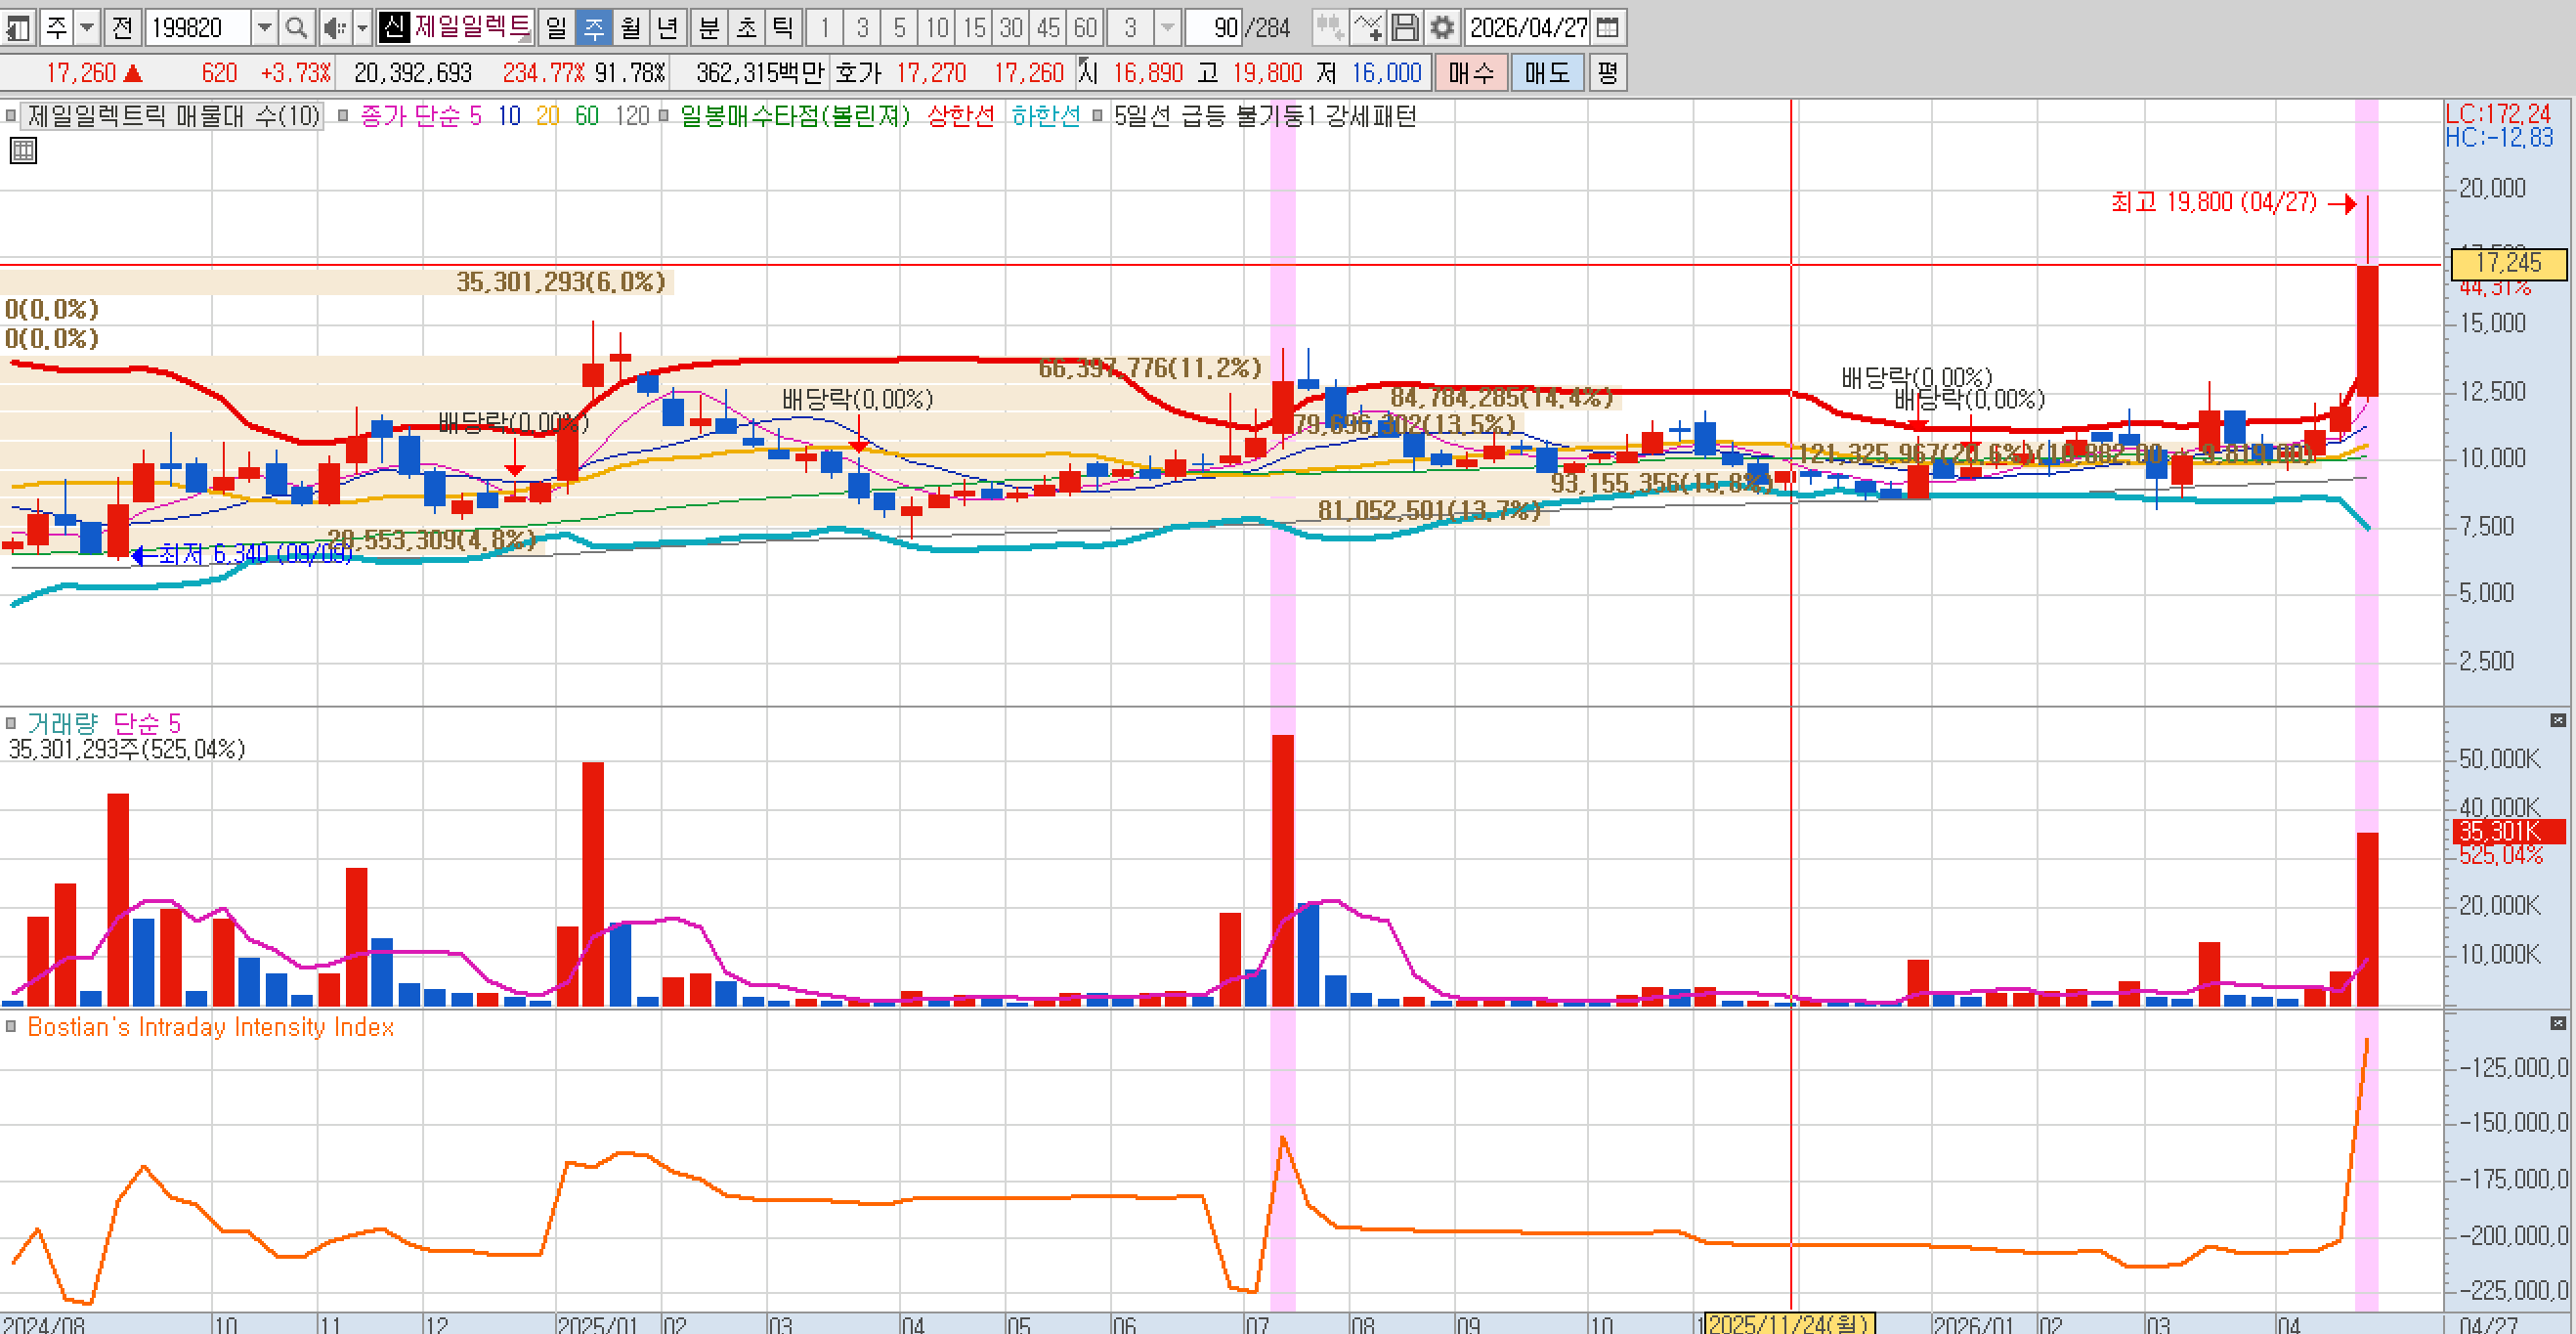Click the 매도 sell button
Viewport: 2576px width, 1334px height.
click(1547, 73)
